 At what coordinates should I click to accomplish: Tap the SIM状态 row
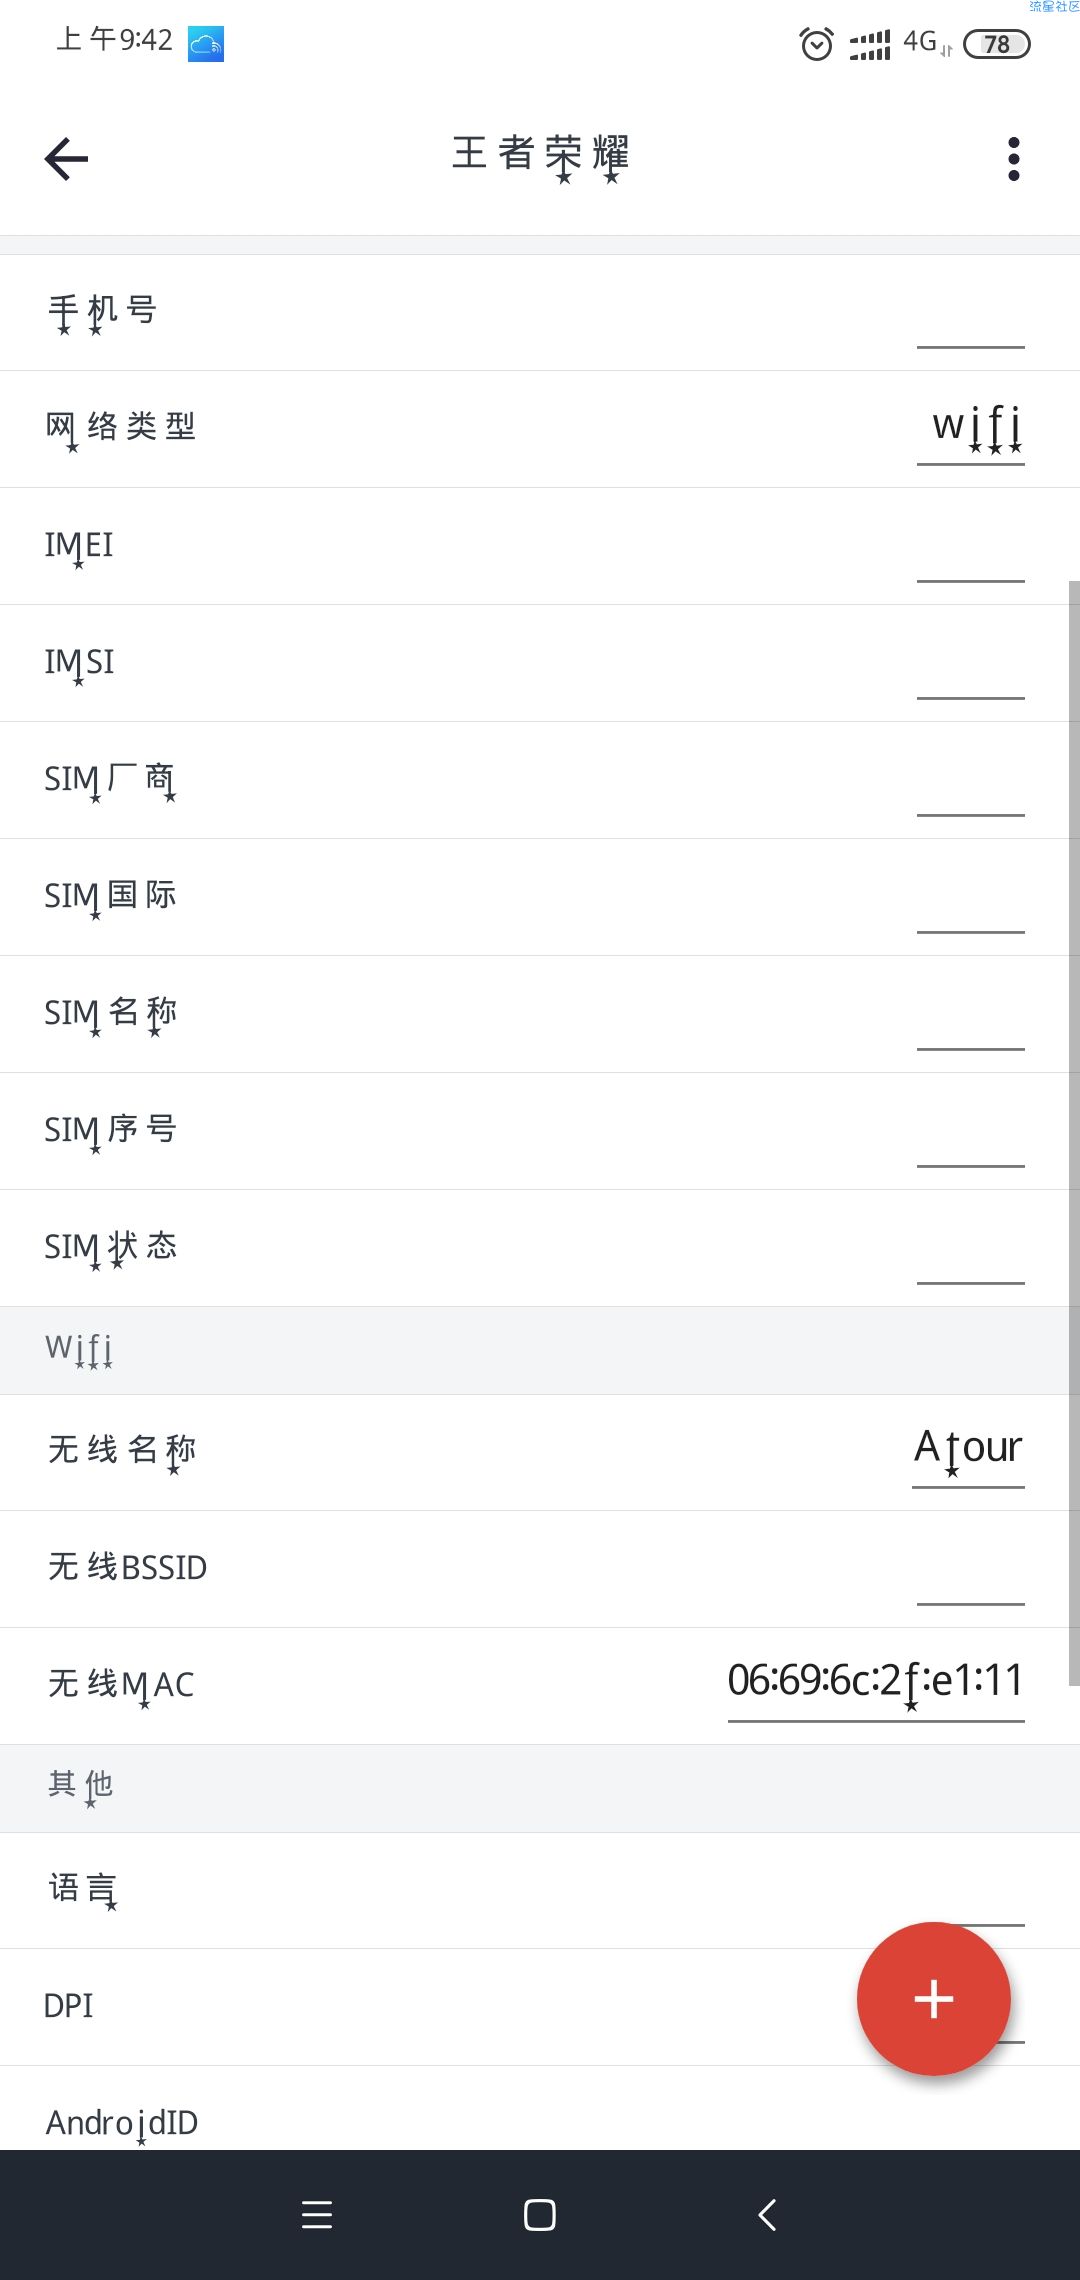tap(540, 1248)
